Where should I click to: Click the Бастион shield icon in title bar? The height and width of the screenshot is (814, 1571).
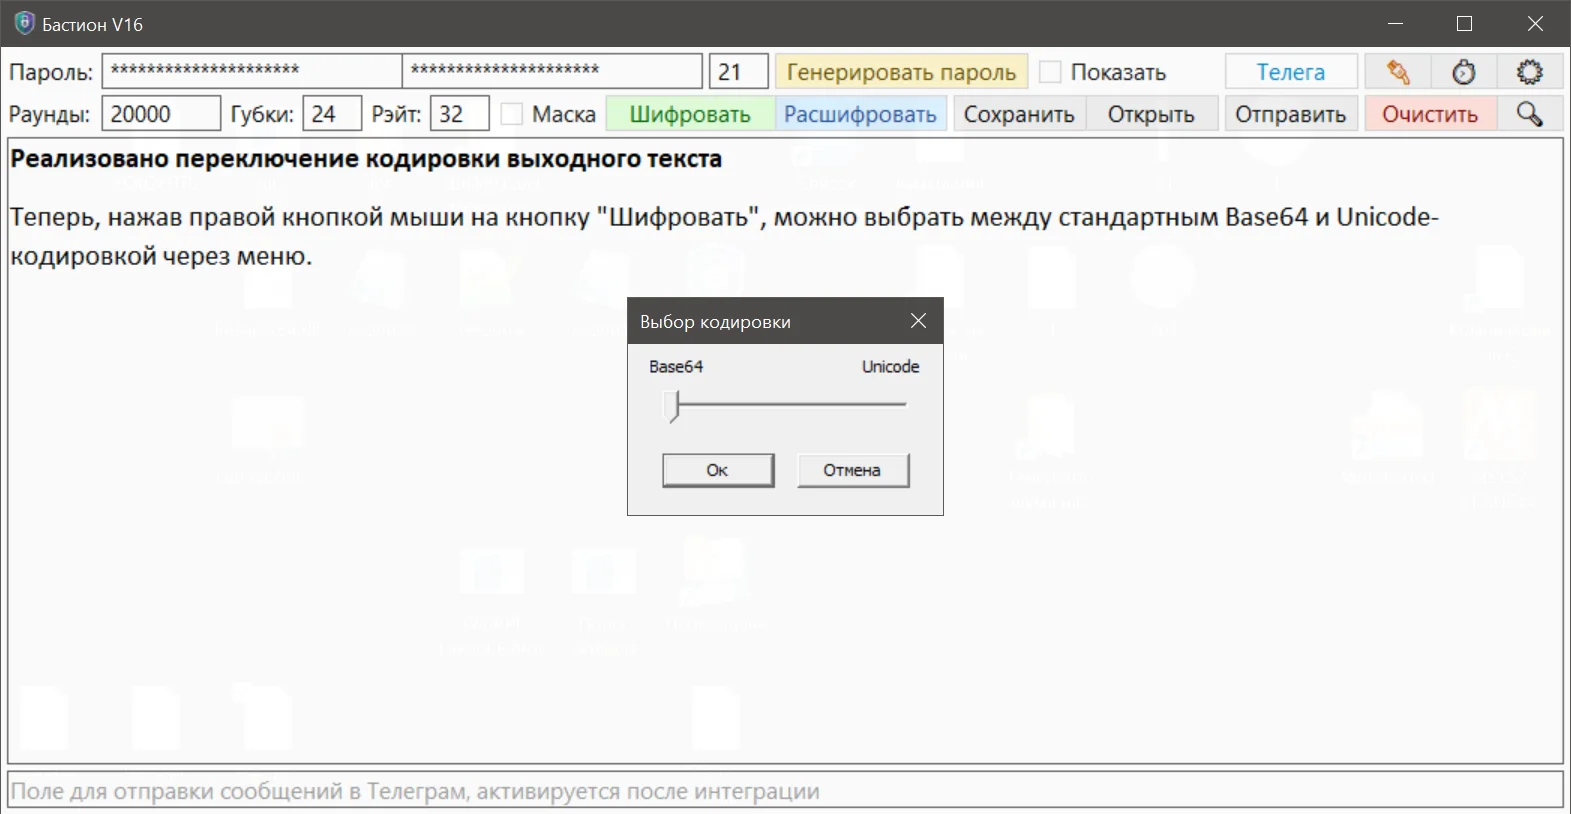24,24
